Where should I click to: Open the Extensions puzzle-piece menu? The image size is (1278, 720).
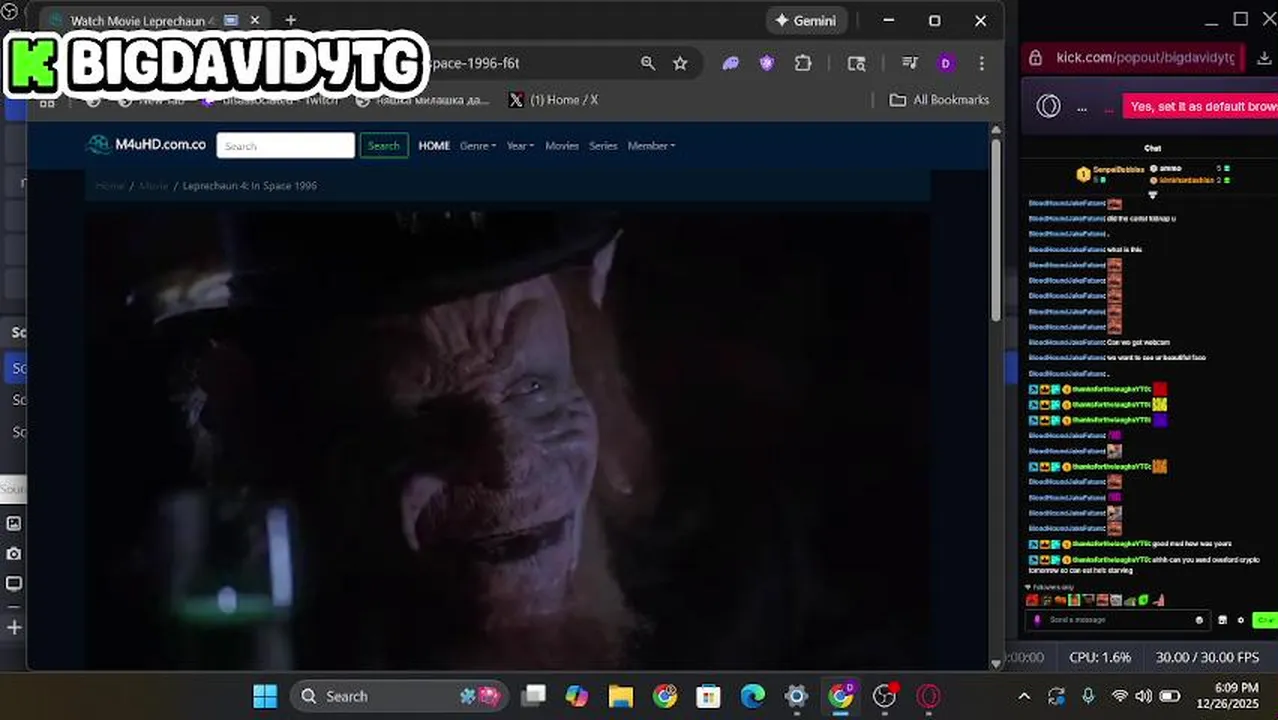[803, 63]
